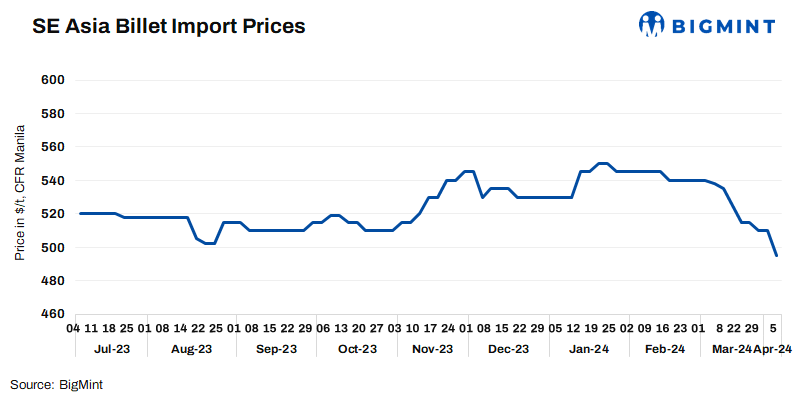This screenshot has width=800, height=401.
Task: Click the Mar-24 month label
Action: click(731, 349)
